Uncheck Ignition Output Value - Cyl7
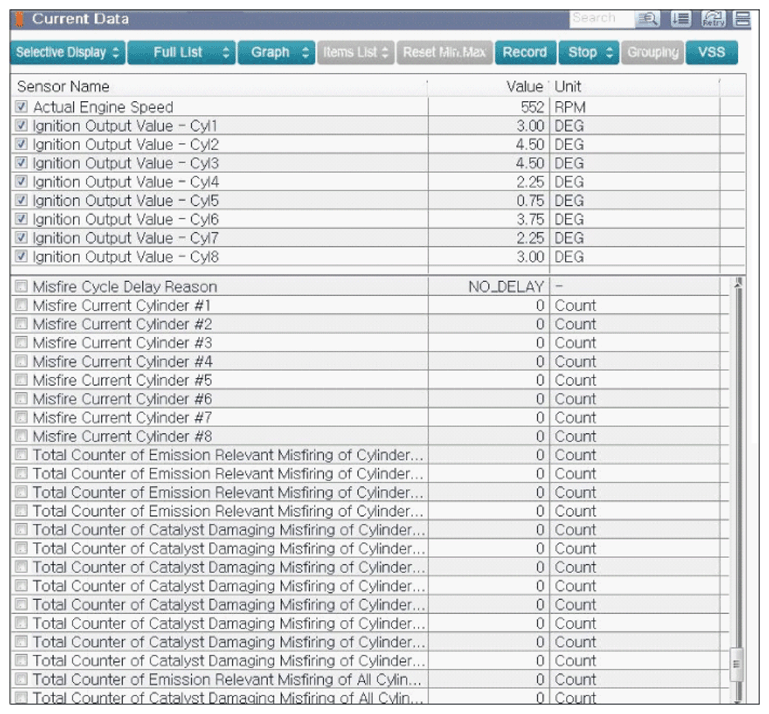Screen dimensions: 769x714 (x=21, y=237)
